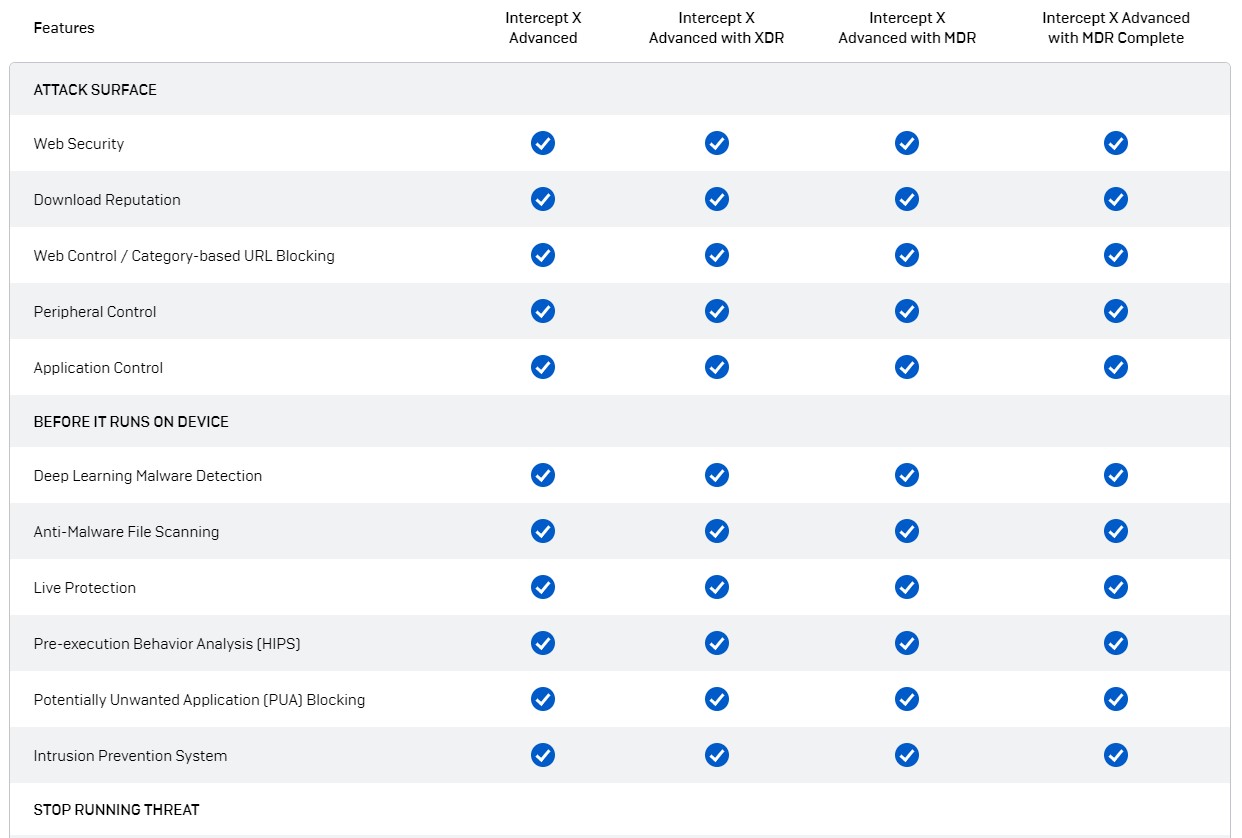Click Anti-Malware File Scanning check under Advanced with MDR

point(907,531)
